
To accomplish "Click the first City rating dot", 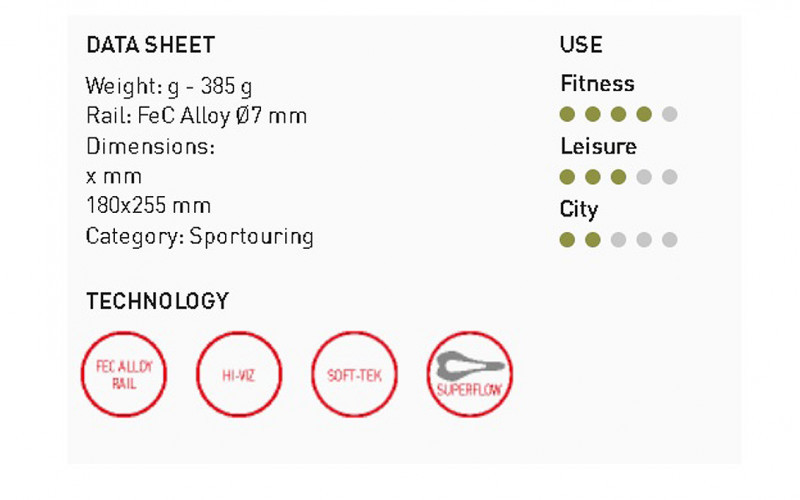I will (567, 240).
